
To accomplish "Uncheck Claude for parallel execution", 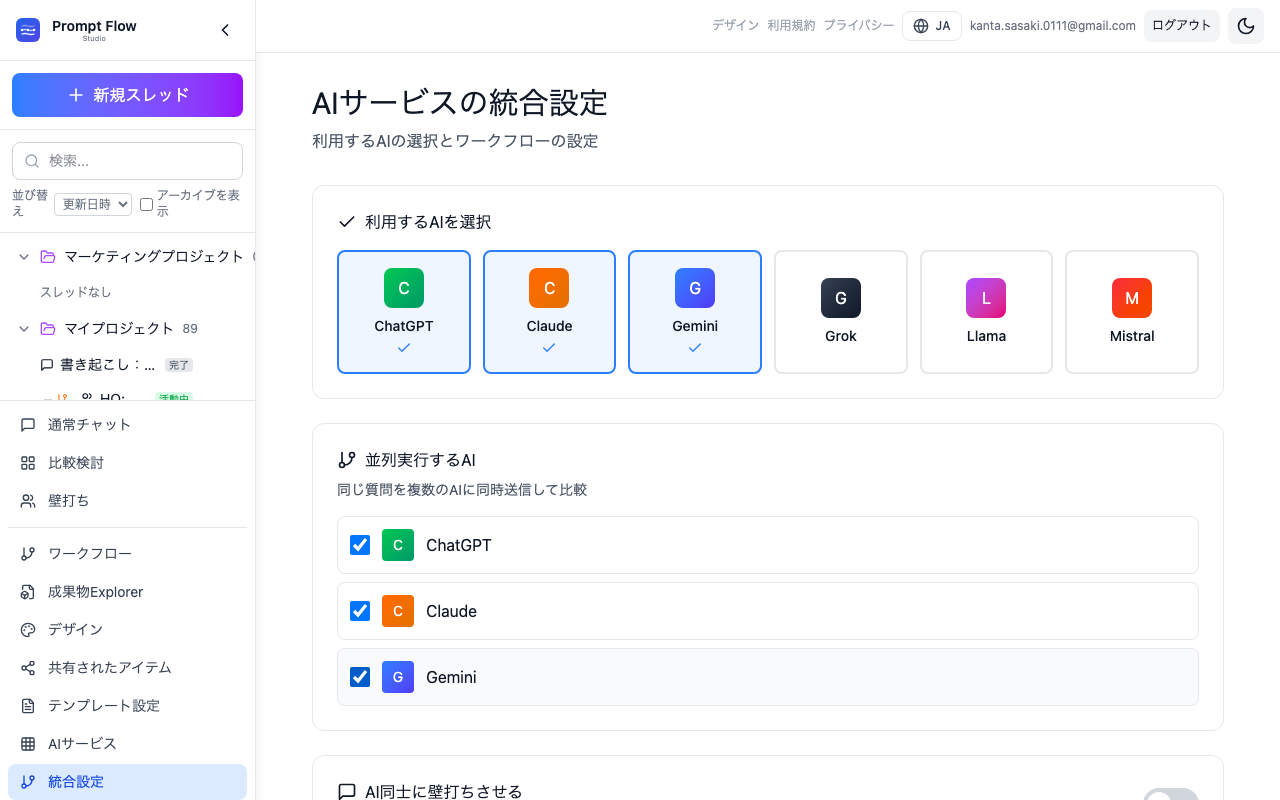I will point(360,611).
